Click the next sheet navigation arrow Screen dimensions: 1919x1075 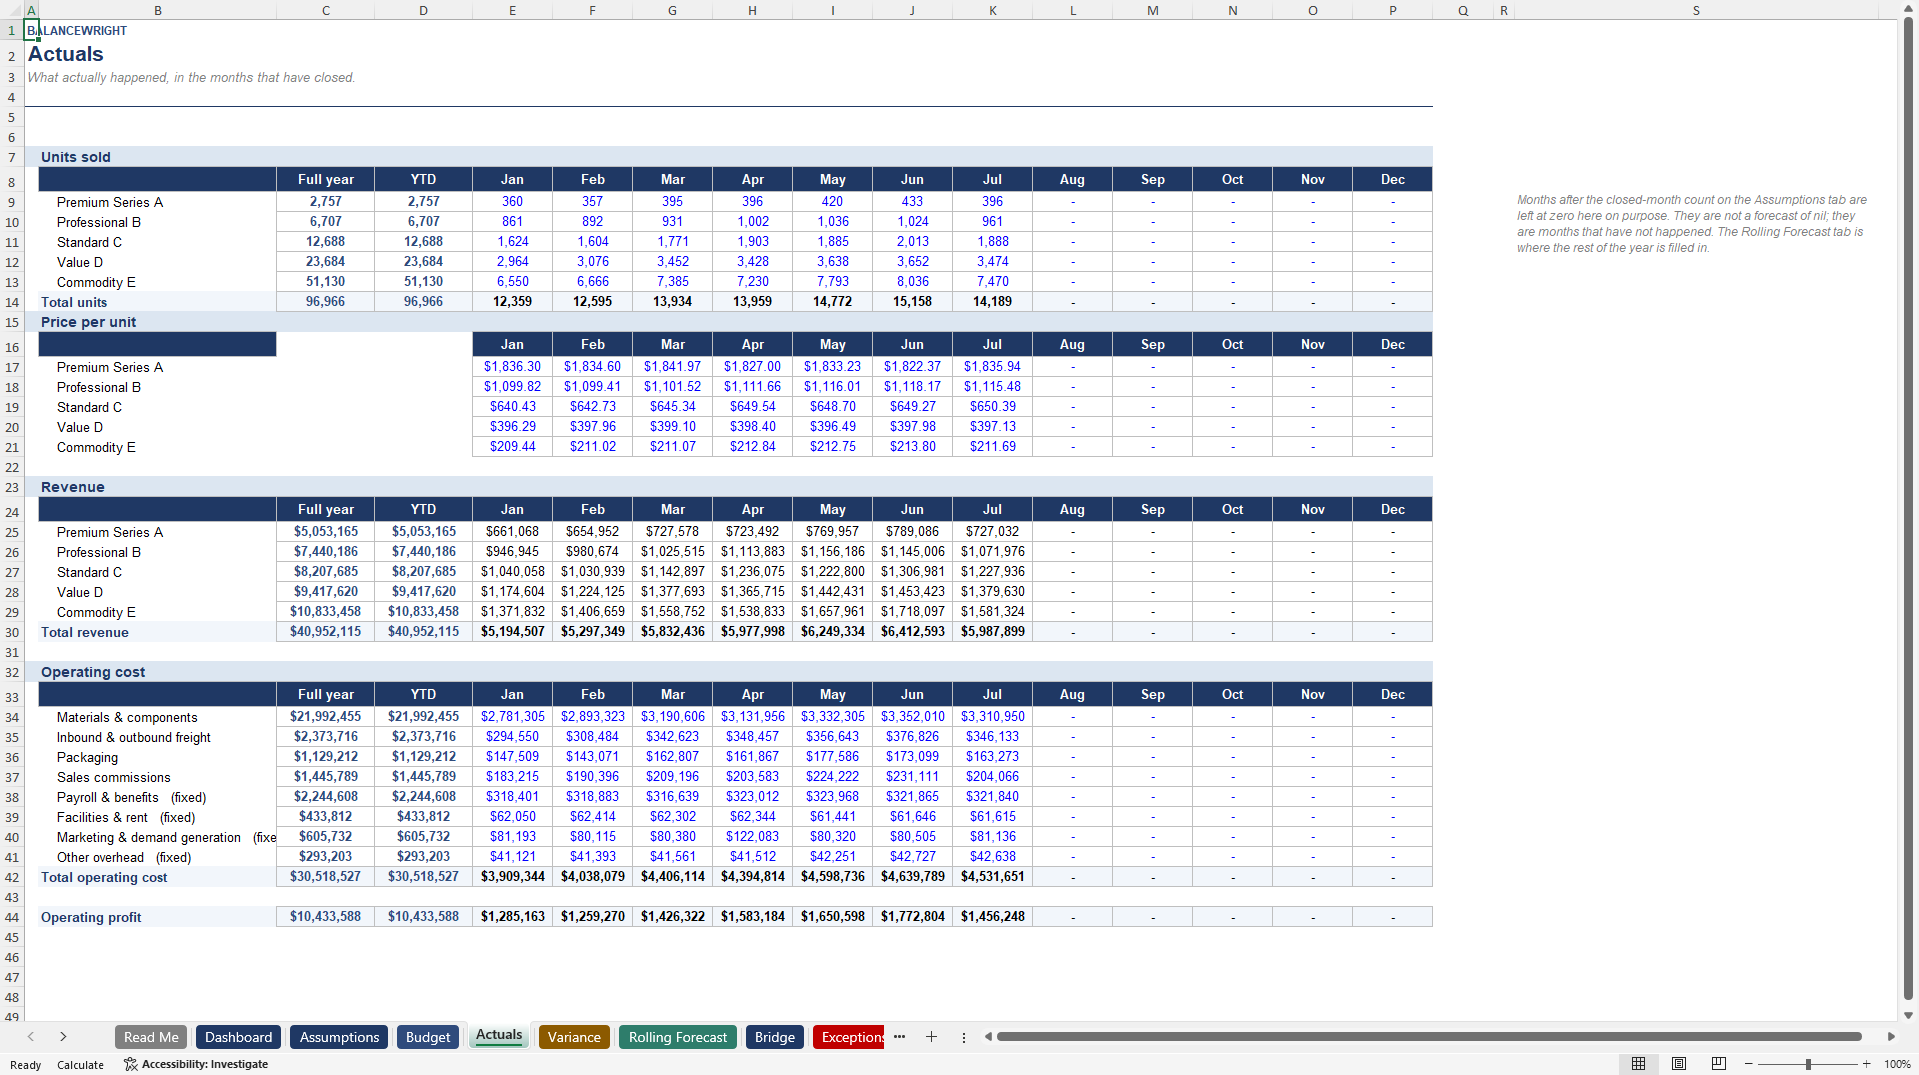coord(63,1037)
